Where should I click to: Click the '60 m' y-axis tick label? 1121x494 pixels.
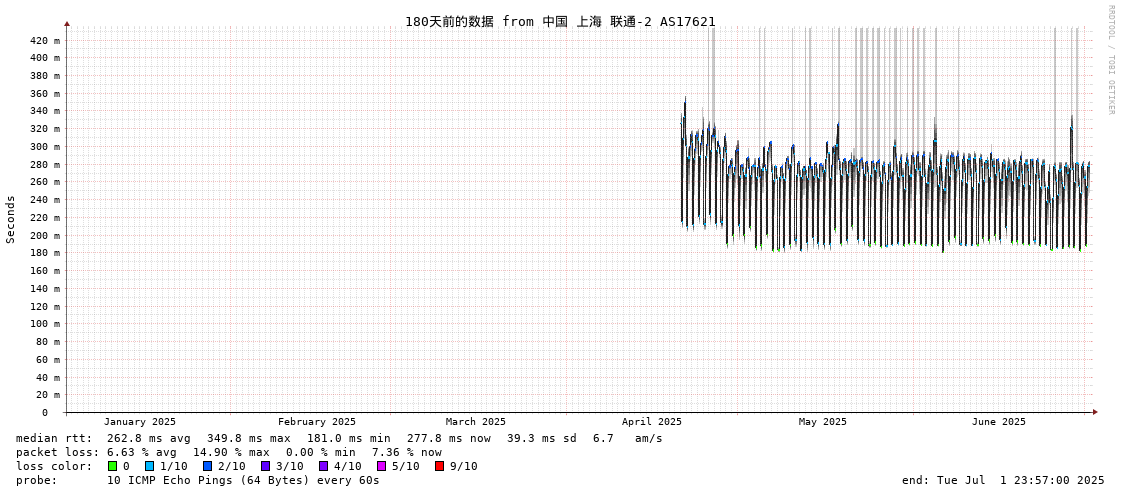48,359
